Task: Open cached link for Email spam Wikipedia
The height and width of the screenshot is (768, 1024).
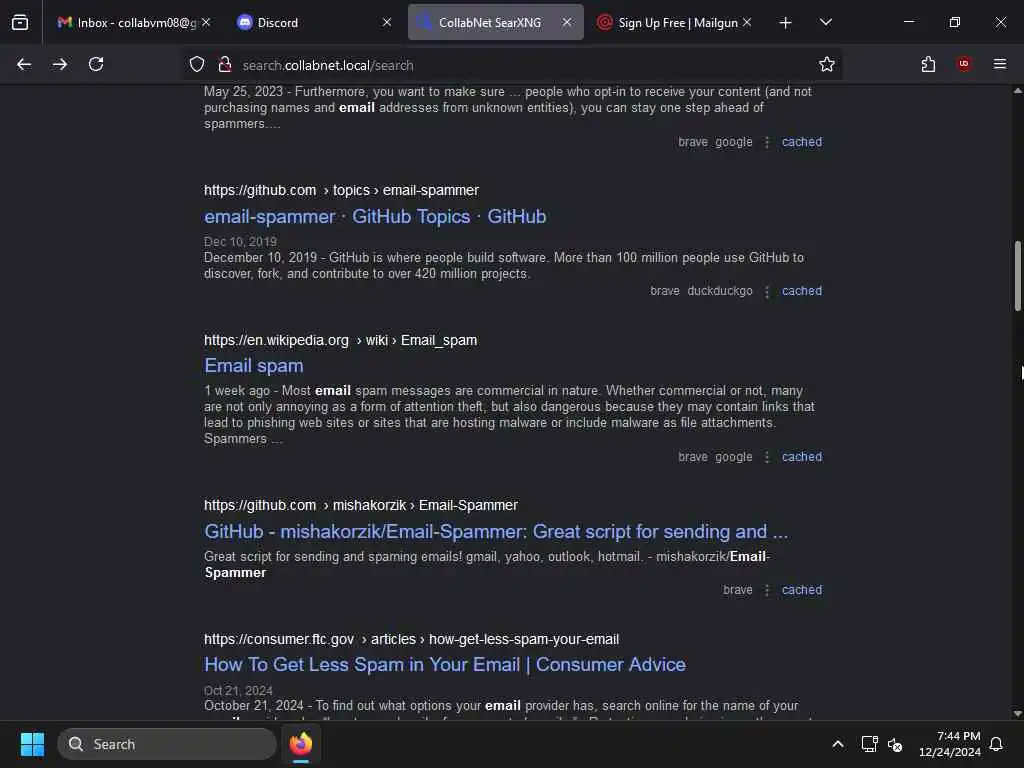Action: pyautogui.click(x=802, y=456)
